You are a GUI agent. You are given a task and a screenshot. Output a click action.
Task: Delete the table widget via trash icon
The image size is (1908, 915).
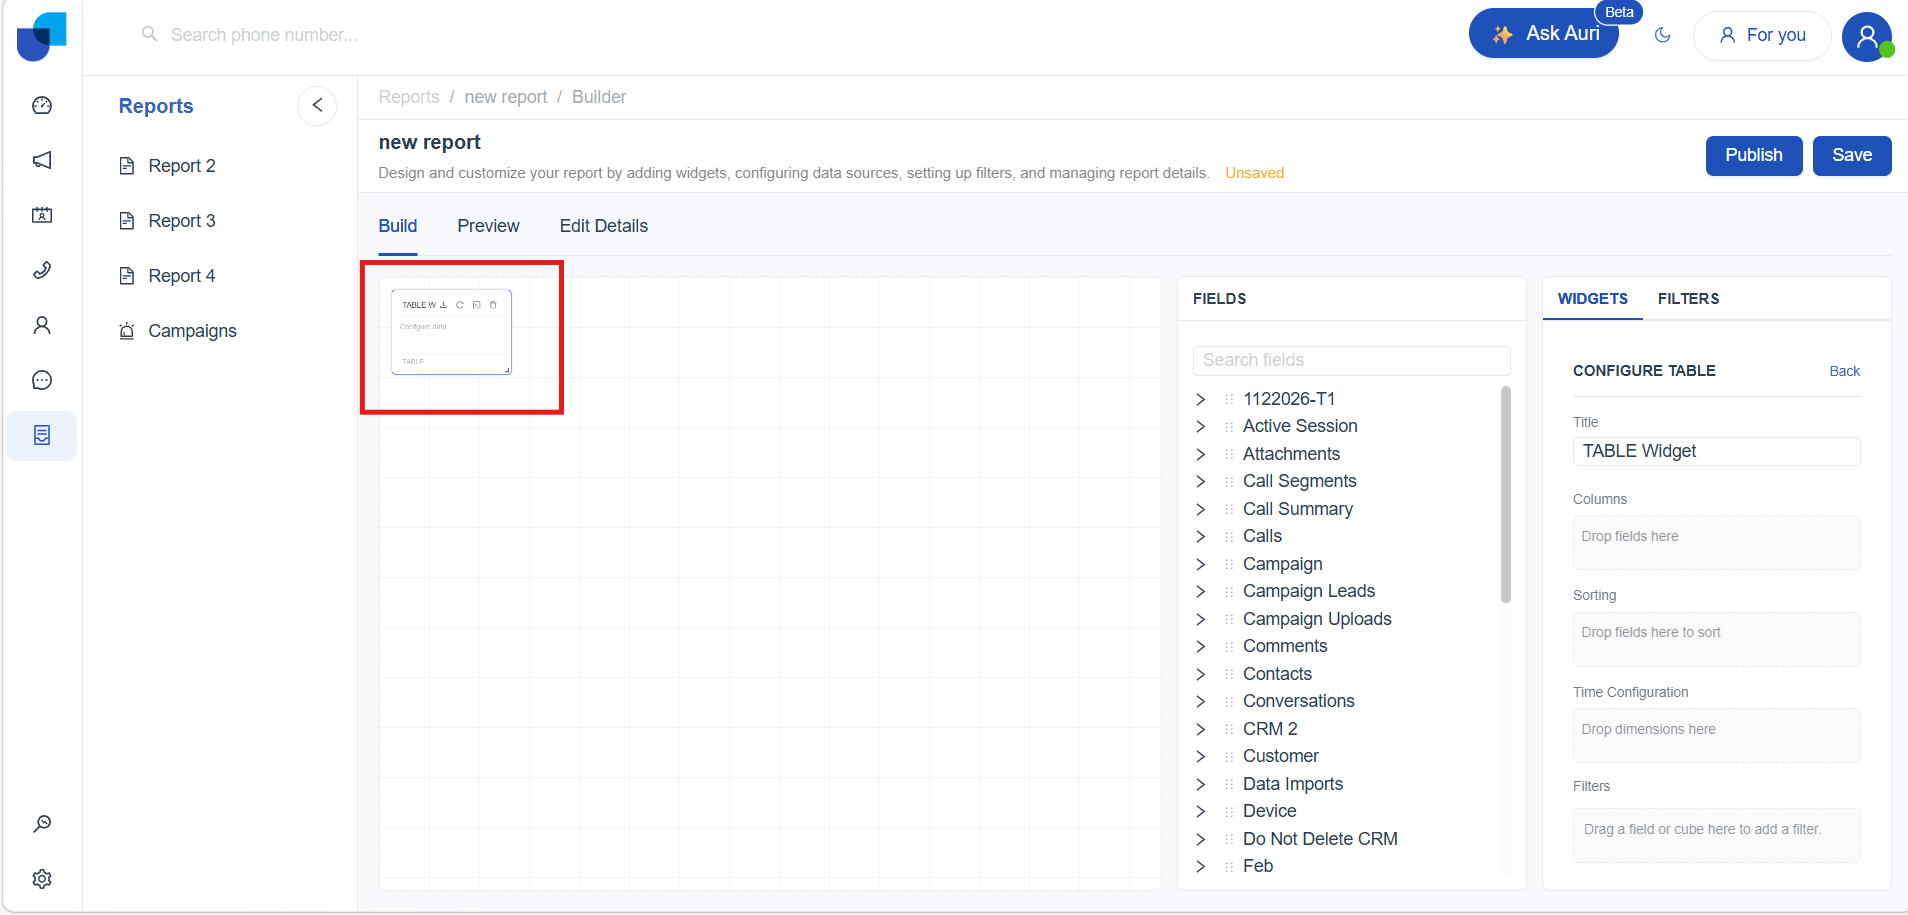tap(493, 305)
